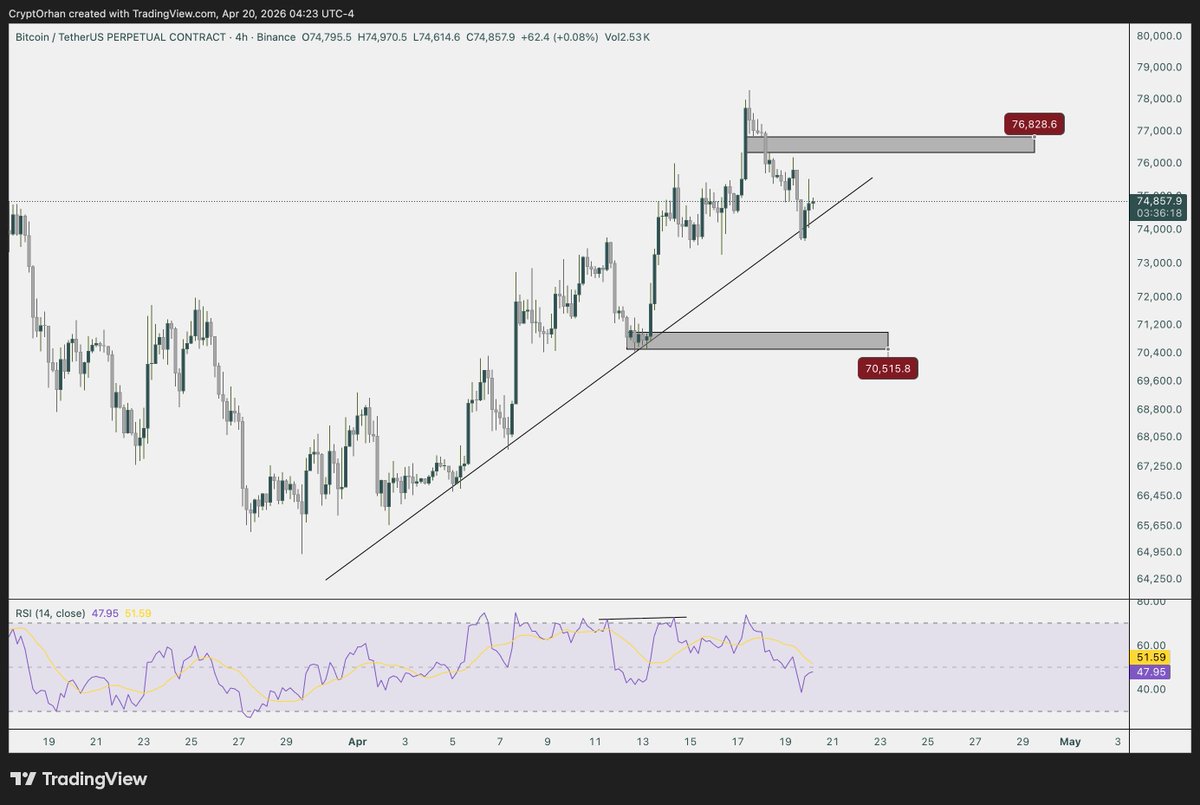Click the yellow 51.59 tag on RSI axis
The width and height of the screenshot is (1200, 805).
(1150, 657)
